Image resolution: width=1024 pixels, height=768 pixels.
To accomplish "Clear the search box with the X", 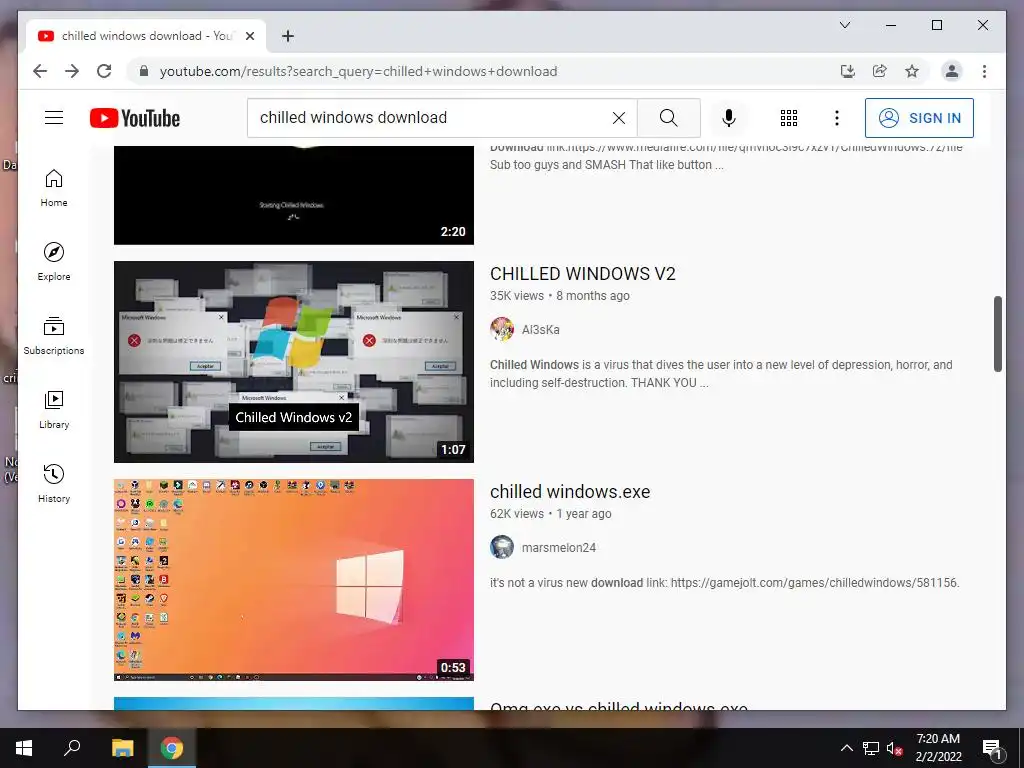I will [x=618, y=118].
